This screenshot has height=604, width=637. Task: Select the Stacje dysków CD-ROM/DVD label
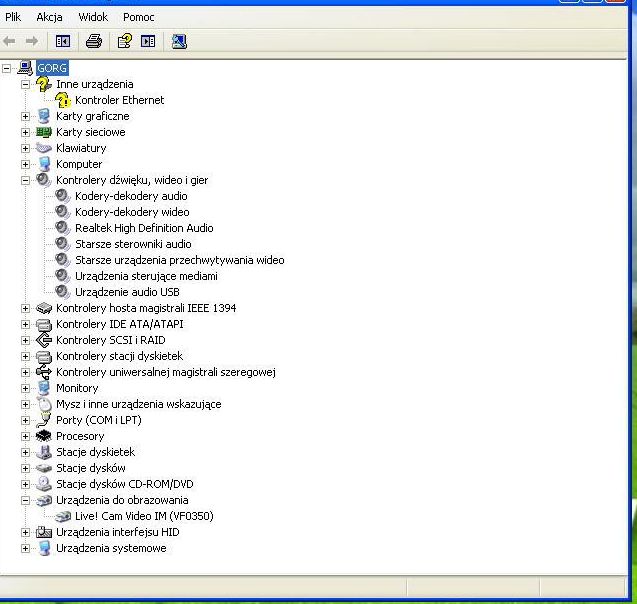(x=125, y=484)
